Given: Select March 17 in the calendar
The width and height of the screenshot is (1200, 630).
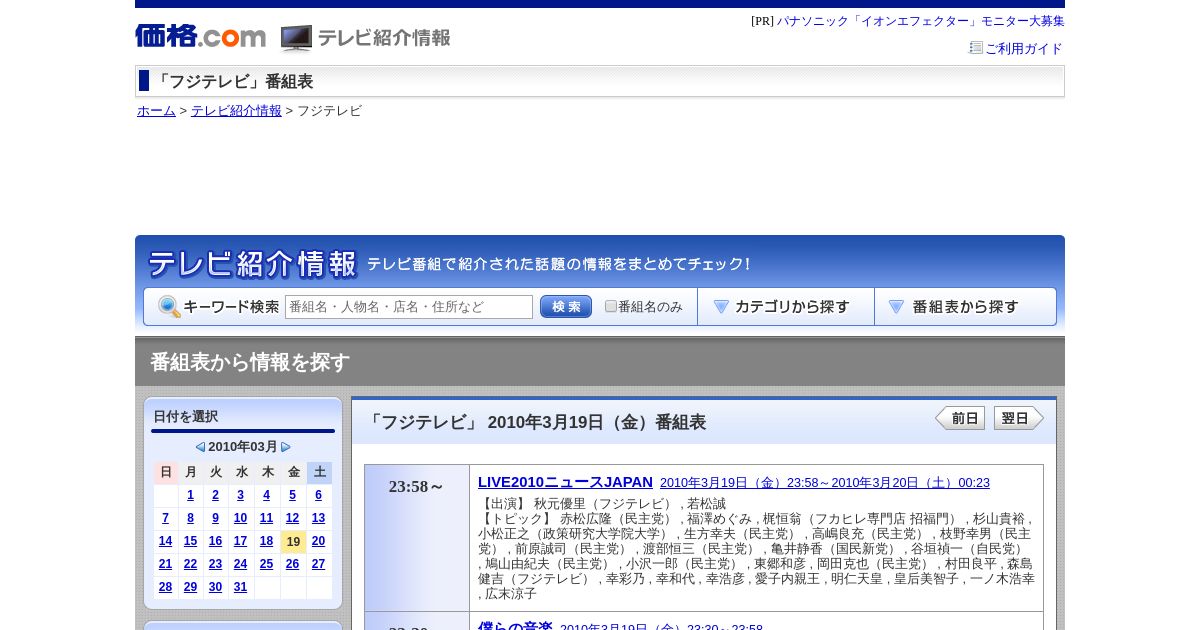Looking at the screenshot, I should click(x=240, y=541).
